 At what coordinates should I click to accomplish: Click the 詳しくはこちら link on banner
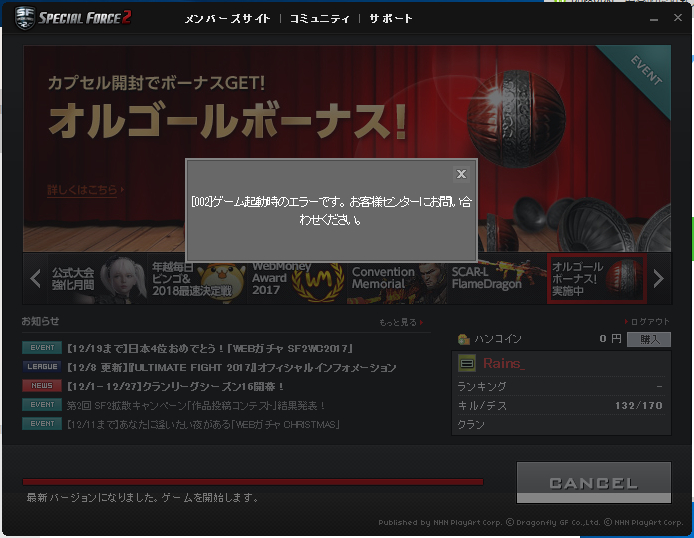click(x=85, y=190)
